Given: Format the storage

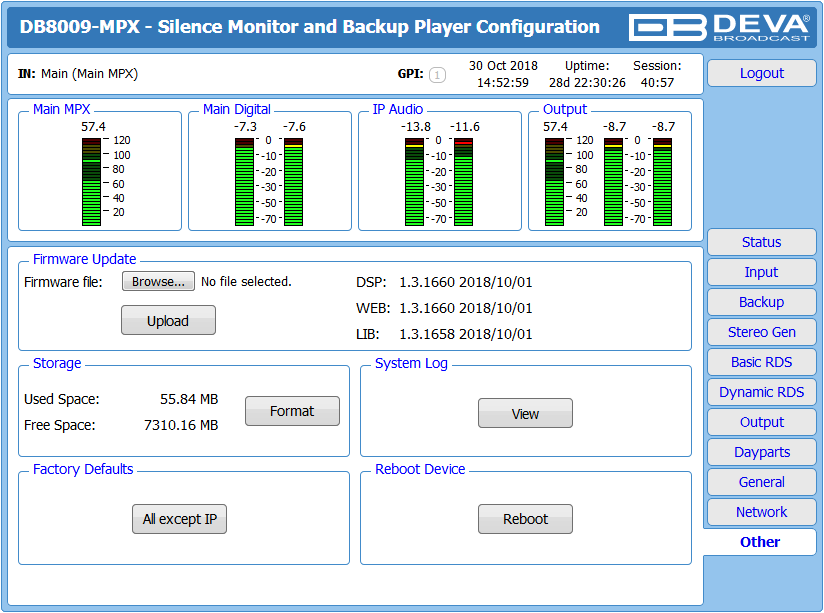Looking at the screenshot, I should tap(292, 411).
